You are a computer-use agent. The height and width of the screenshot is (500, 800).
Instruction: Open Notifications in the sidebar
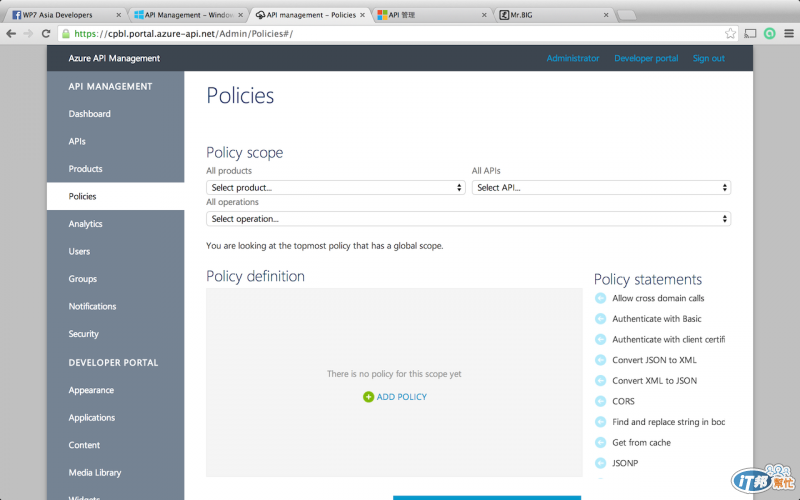[92, 307]
